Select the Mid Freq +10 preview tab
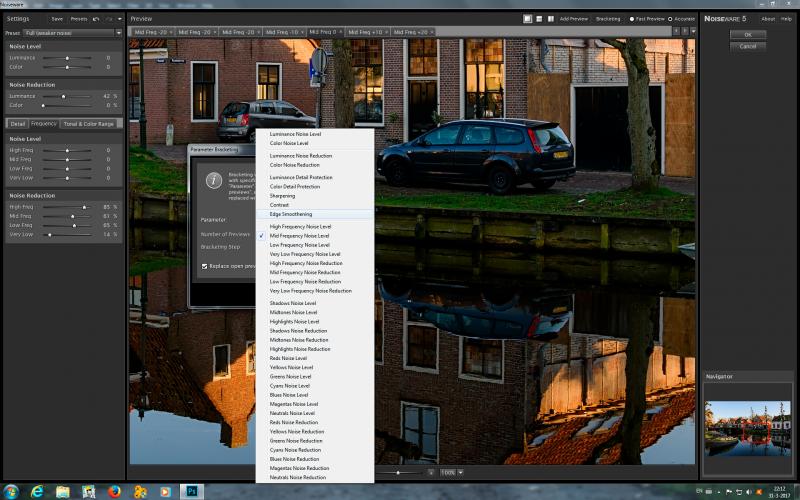Screen dimensions: 800x500 coord(365,32)
